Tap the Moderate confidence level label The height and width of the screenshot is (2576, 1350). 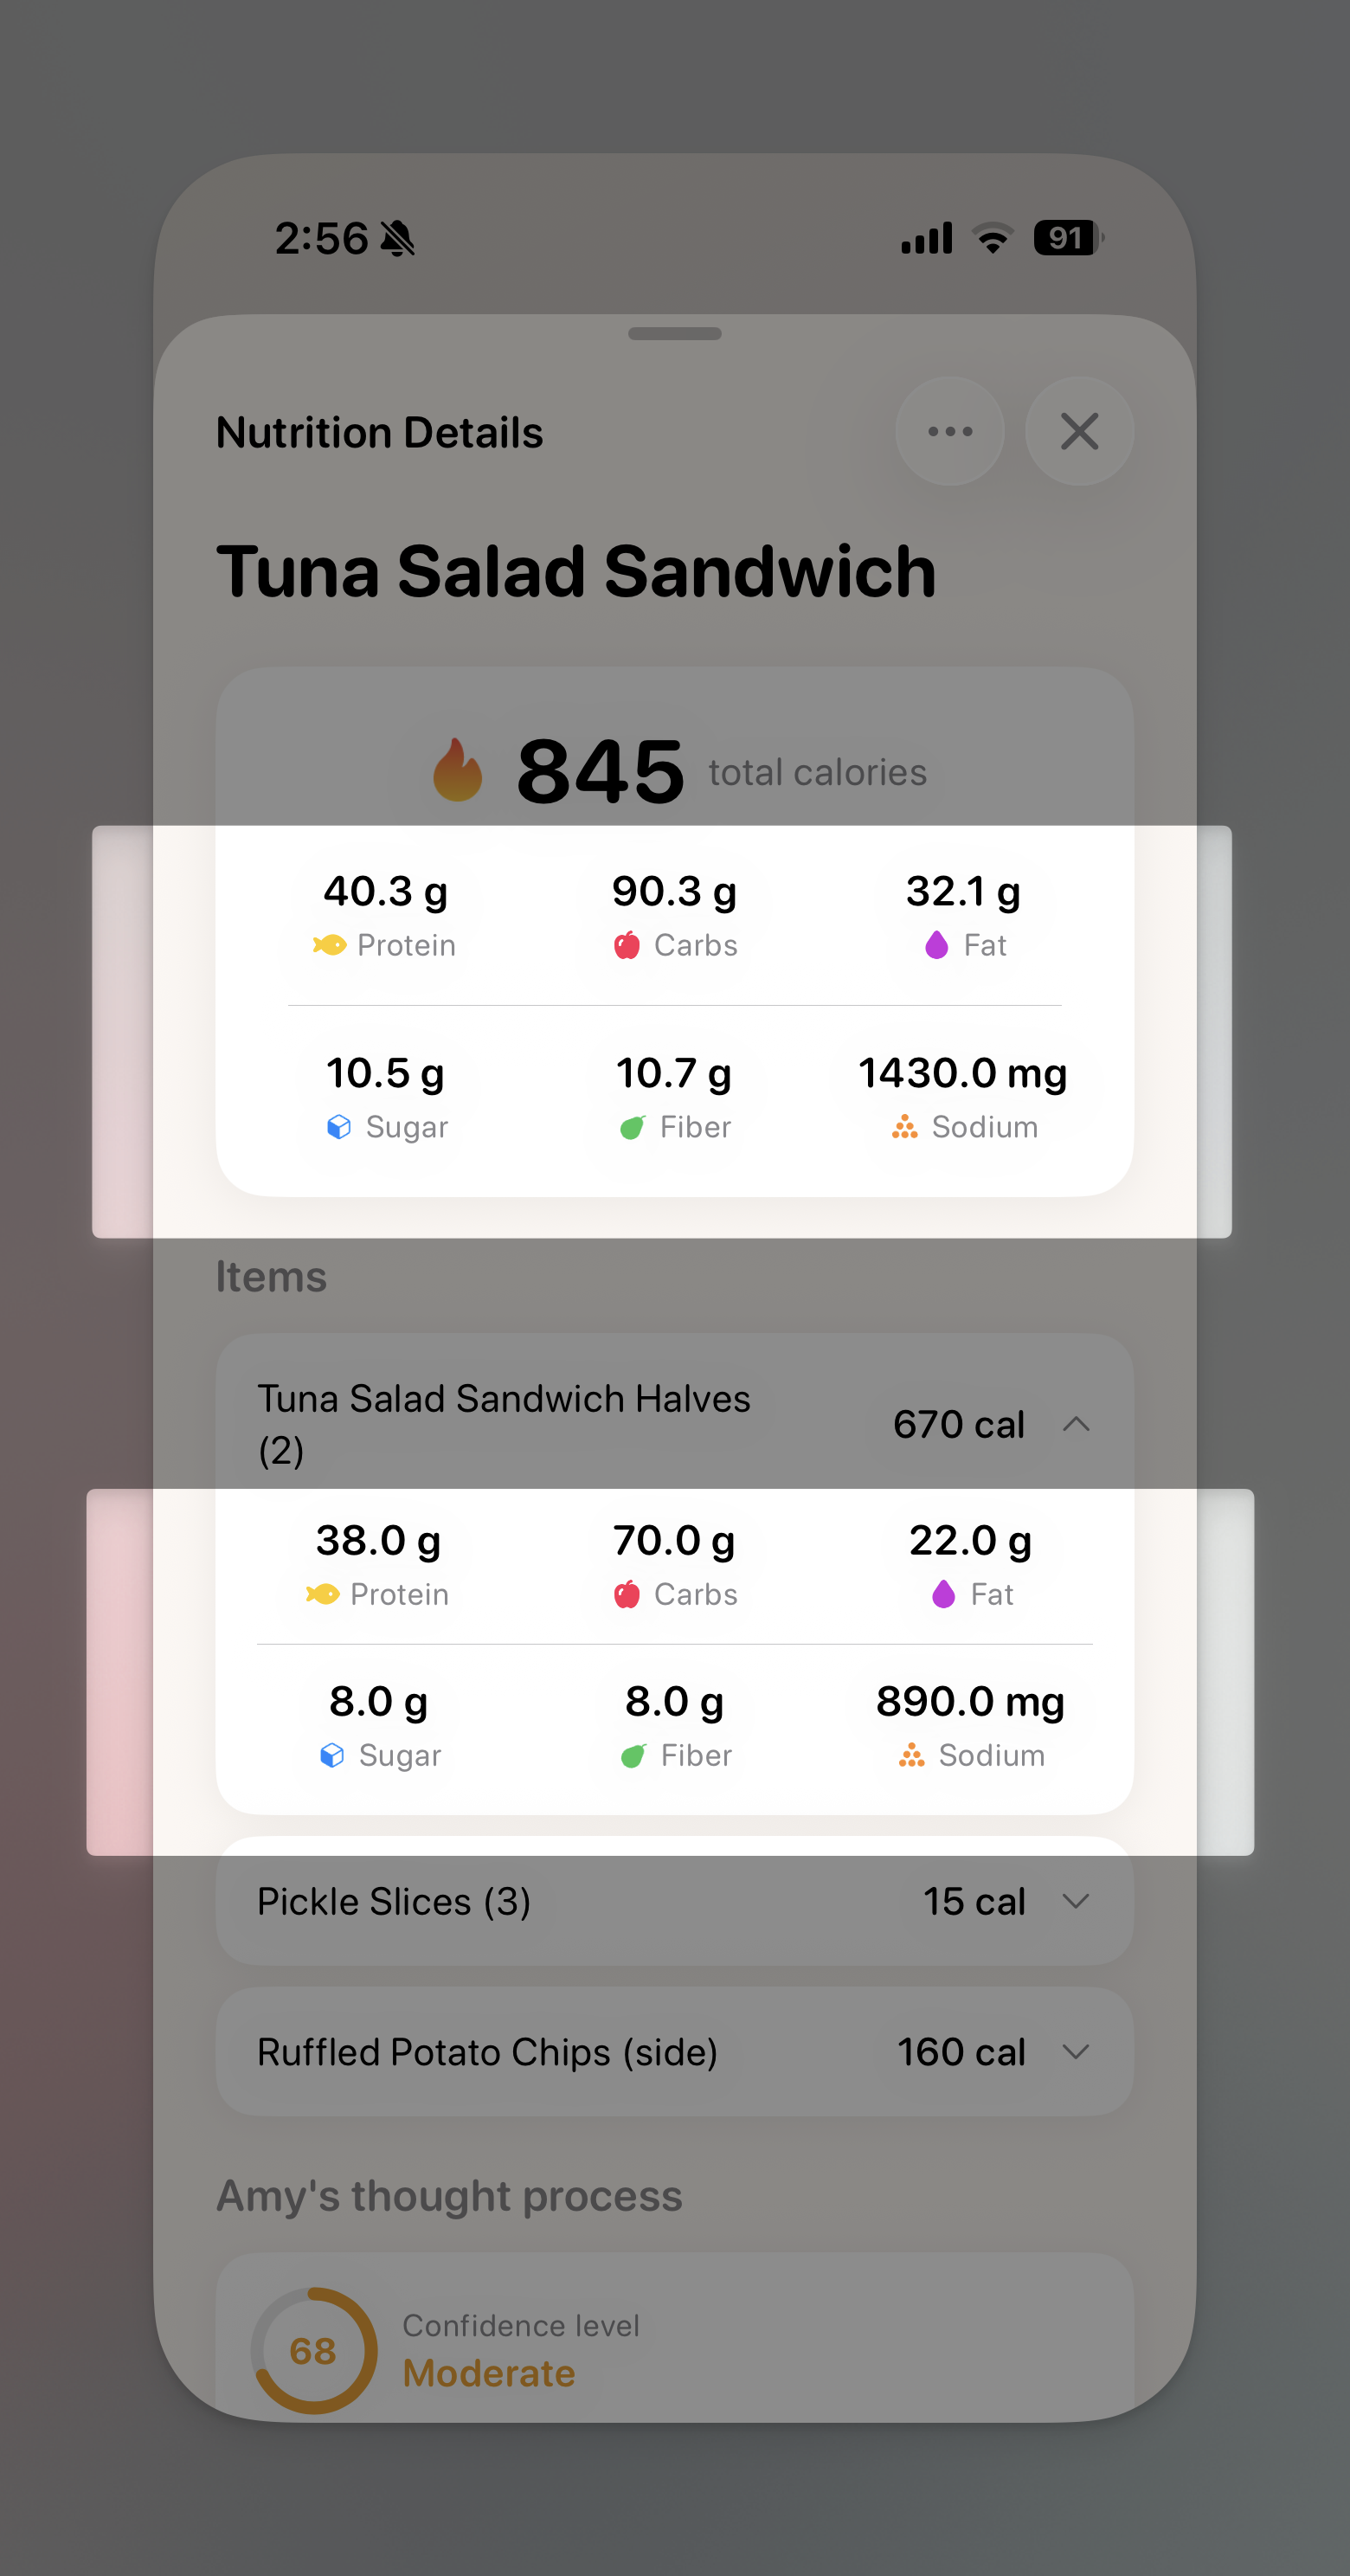point(489,2373)
